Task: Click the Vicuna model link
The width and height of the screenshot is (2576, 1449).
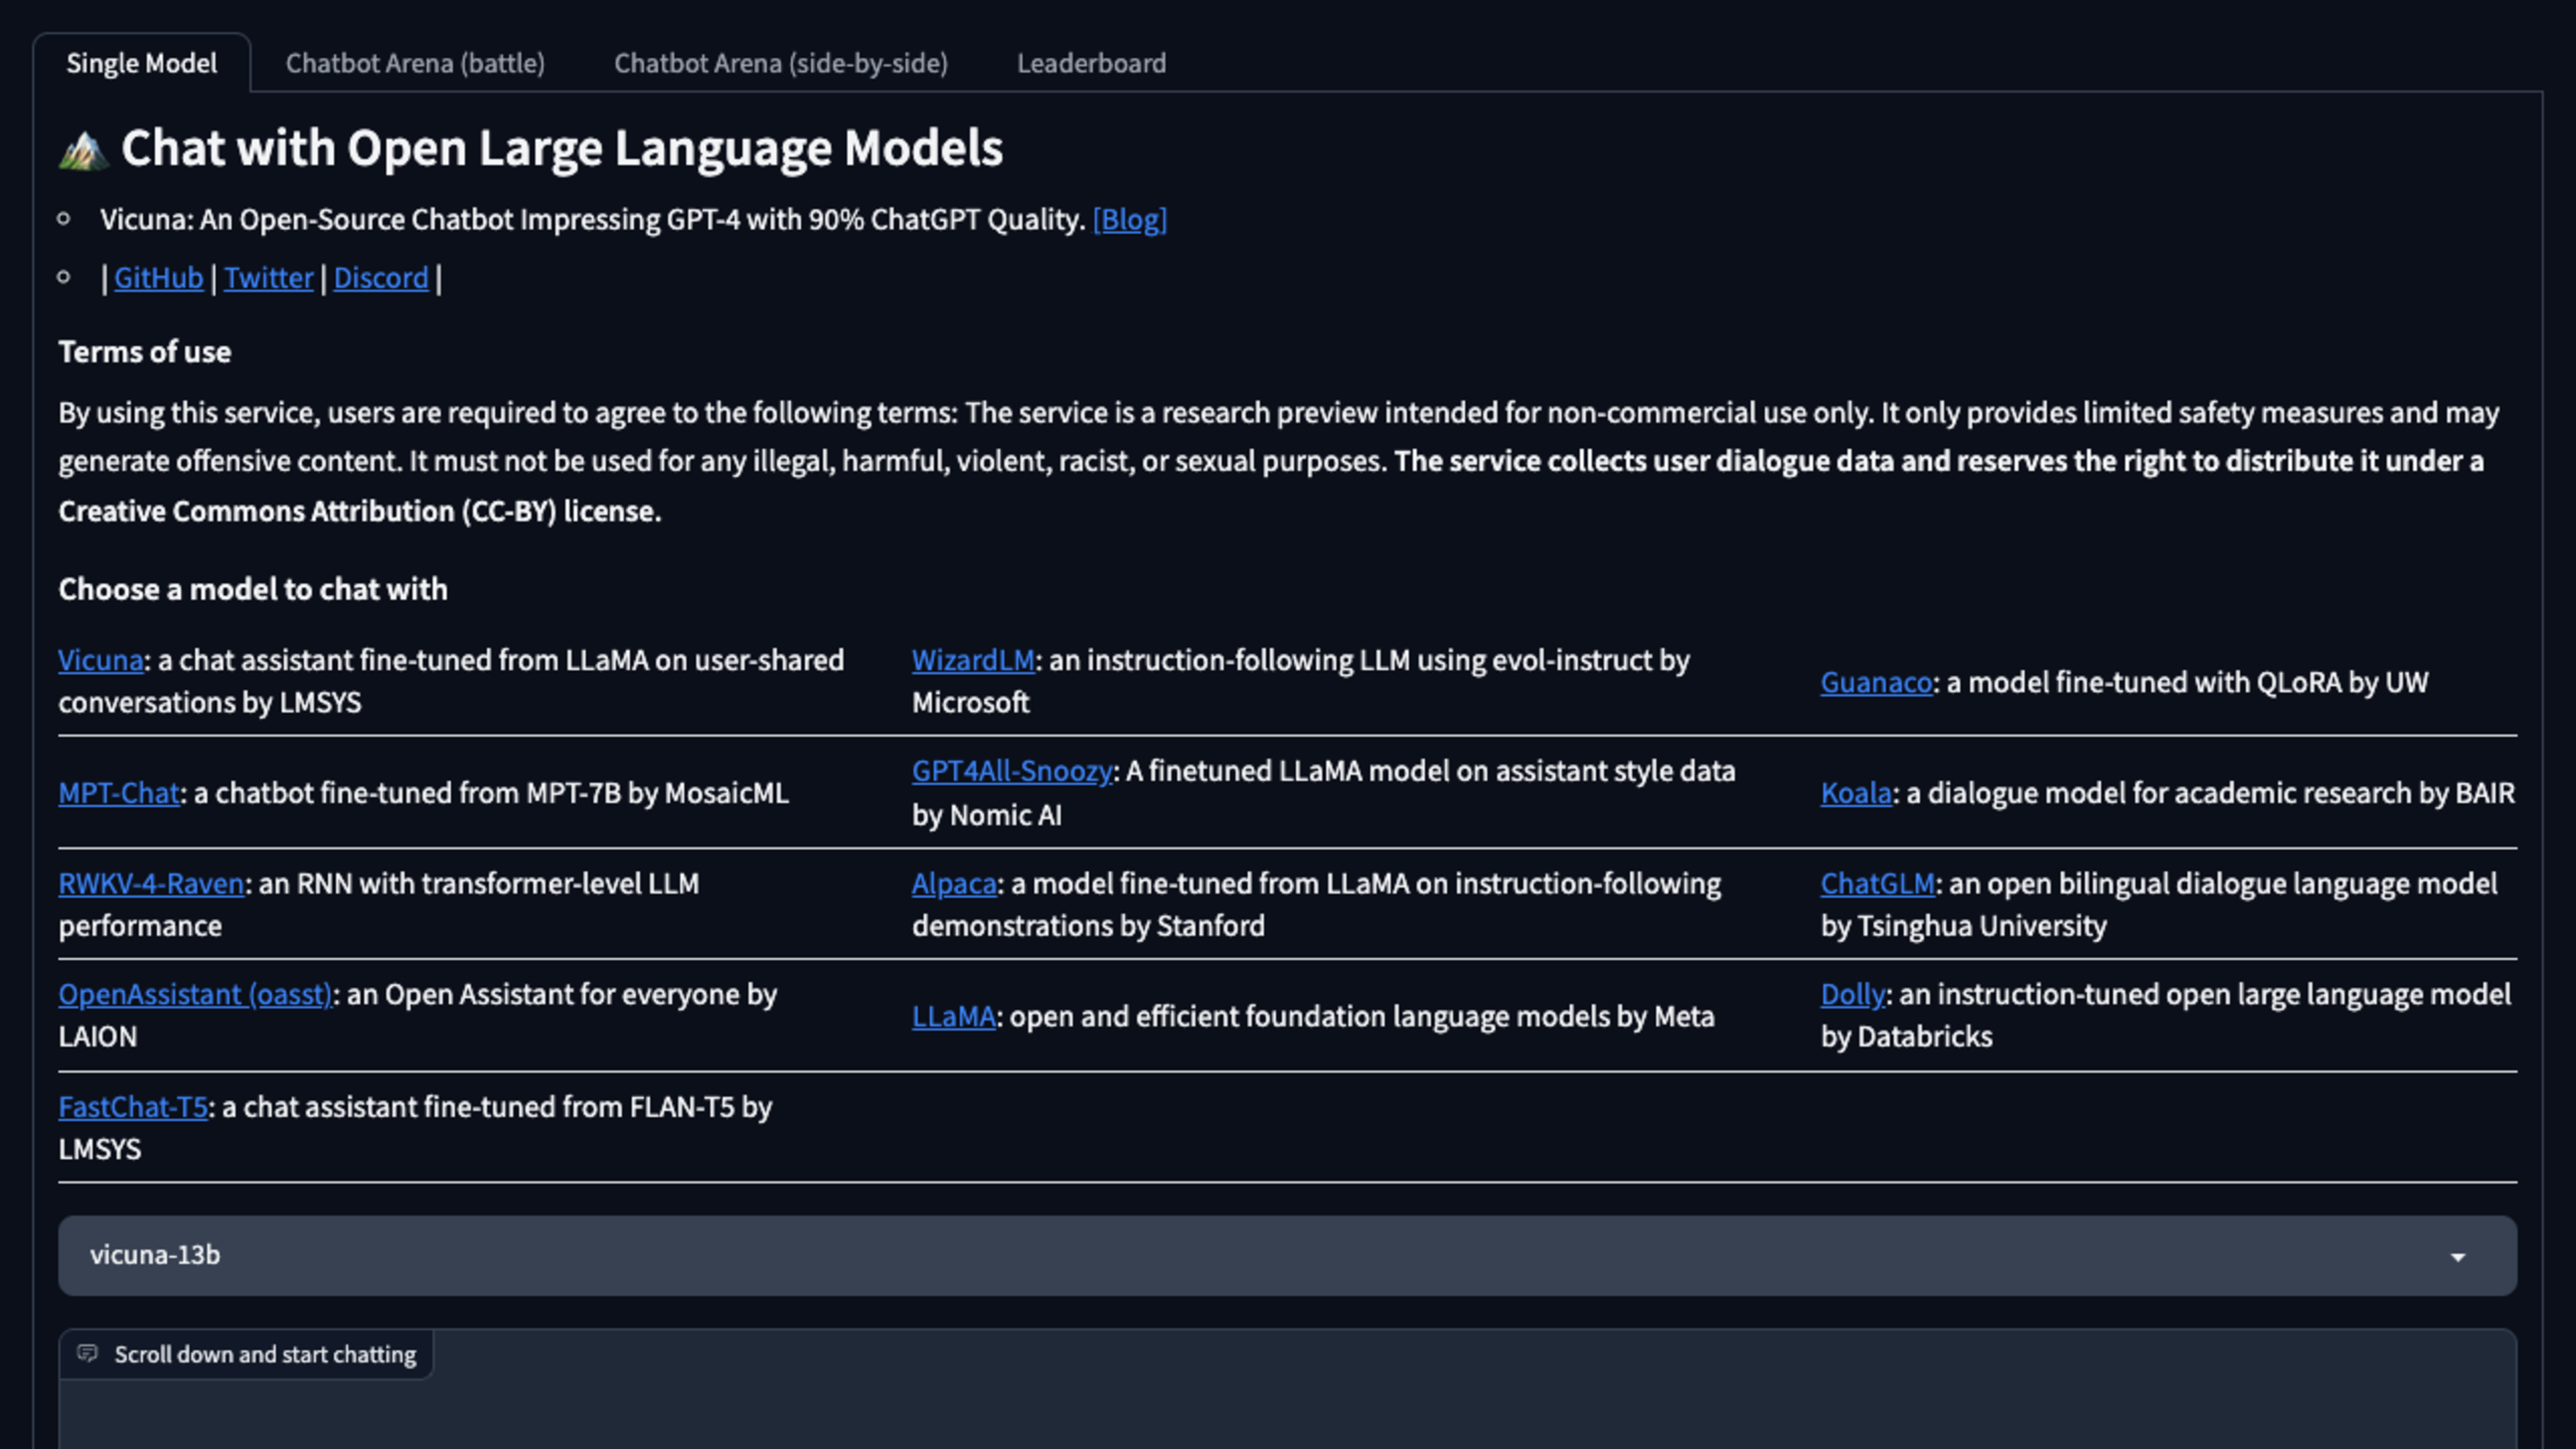Action: click(100, 660)
